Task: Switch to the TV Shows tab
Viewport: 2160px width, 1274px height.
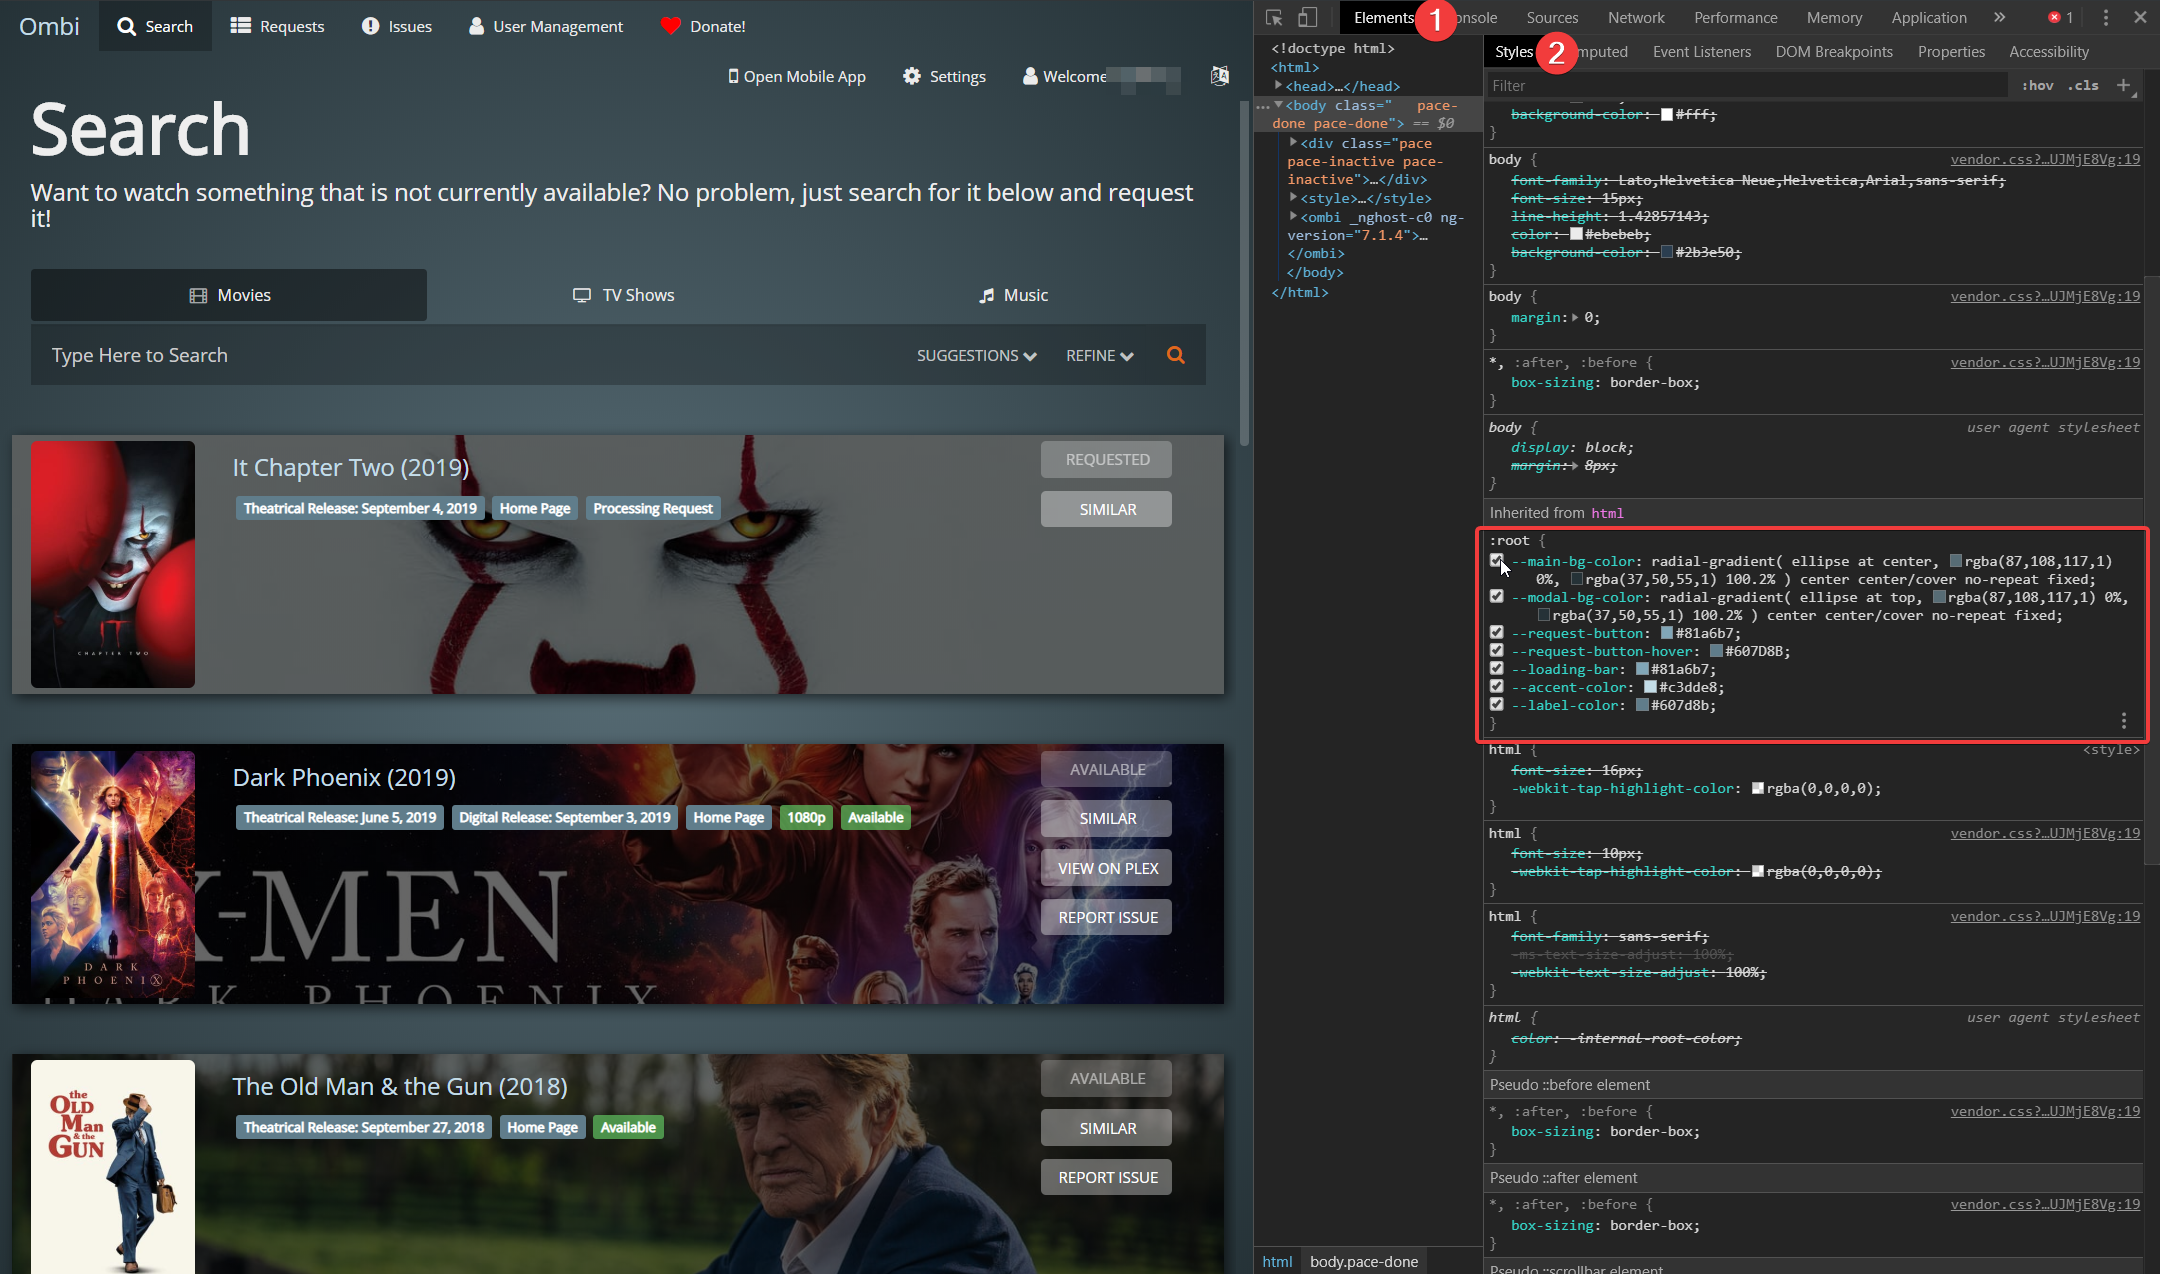Action: (624, 295)
